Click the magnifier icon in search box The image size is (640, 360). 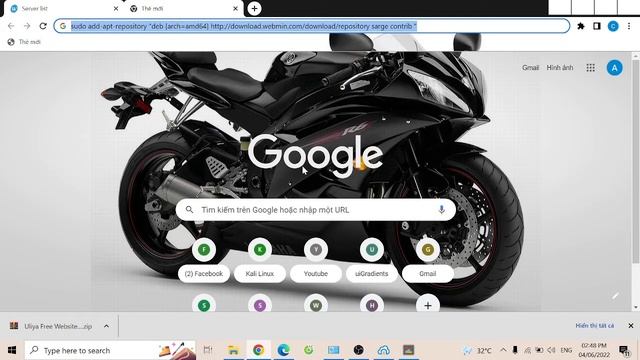[189, 210]
